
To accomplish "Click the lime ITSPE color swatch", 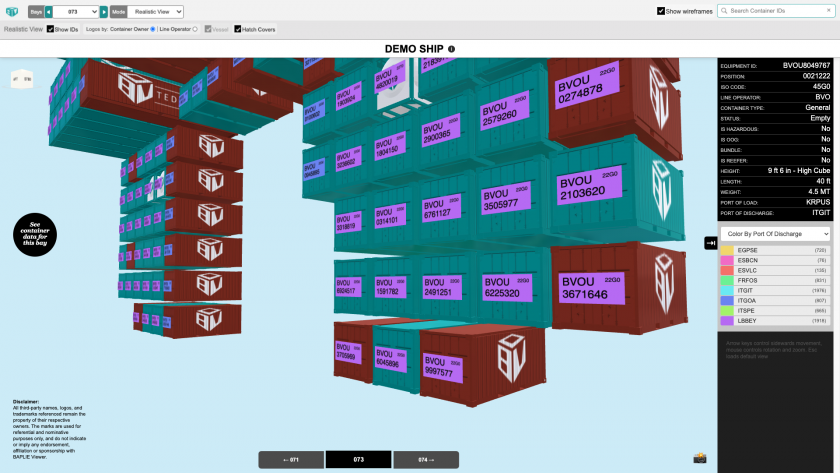I will [727, 311].
